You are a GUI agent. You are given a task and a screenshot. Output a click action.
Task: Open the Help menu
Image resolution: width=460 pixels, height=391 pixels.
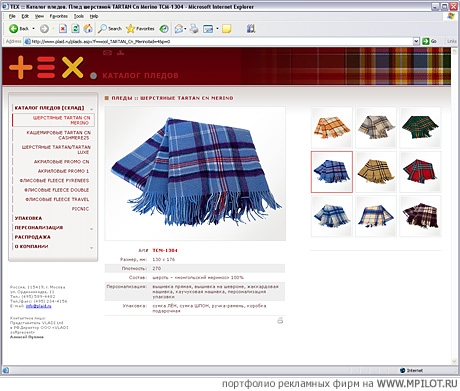tap(94, 16)
